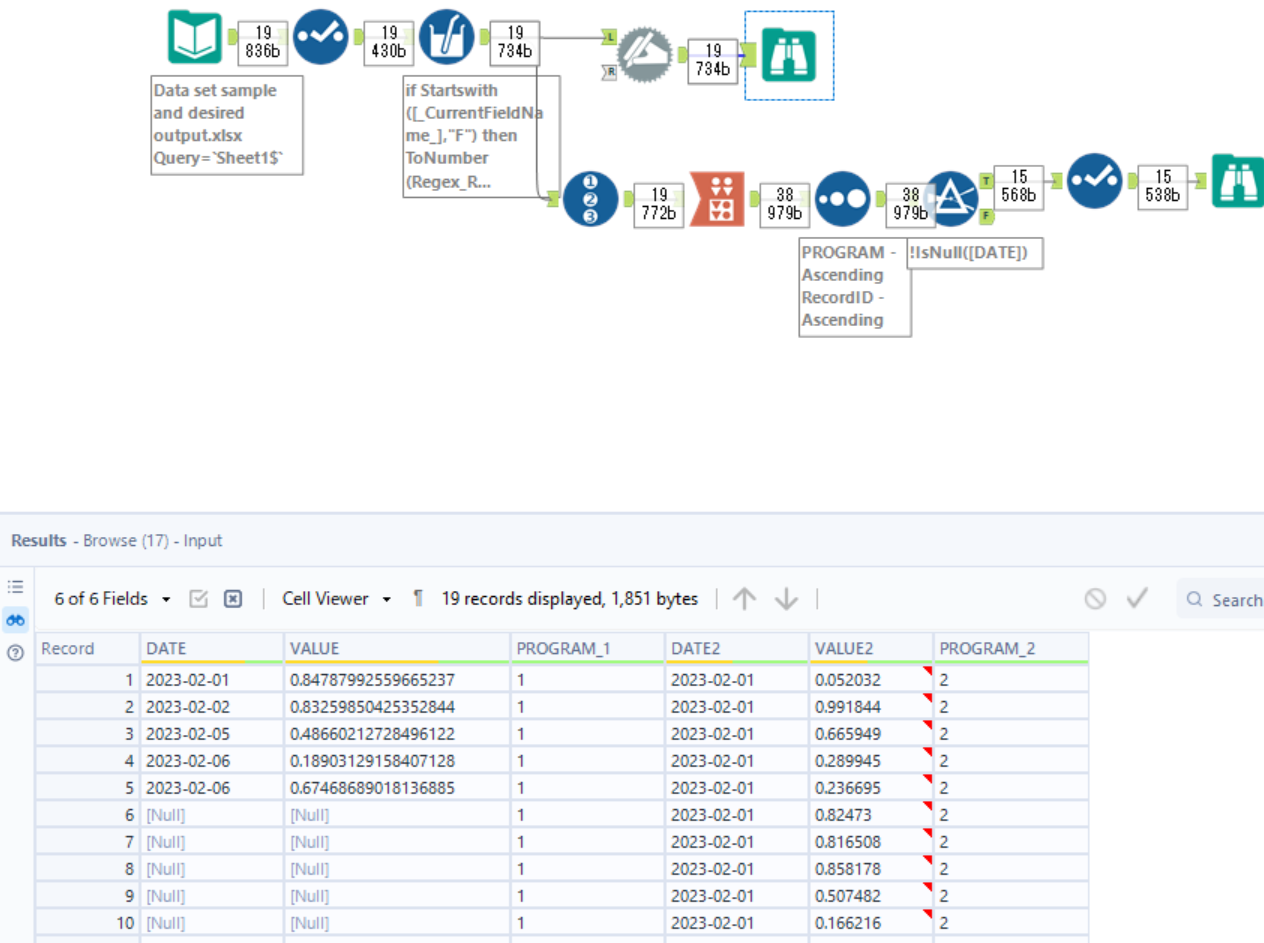Click the Sort tool sorting by PROGRAM
The width and height of the screenshot is (1264, 943).
click(843, 199)
